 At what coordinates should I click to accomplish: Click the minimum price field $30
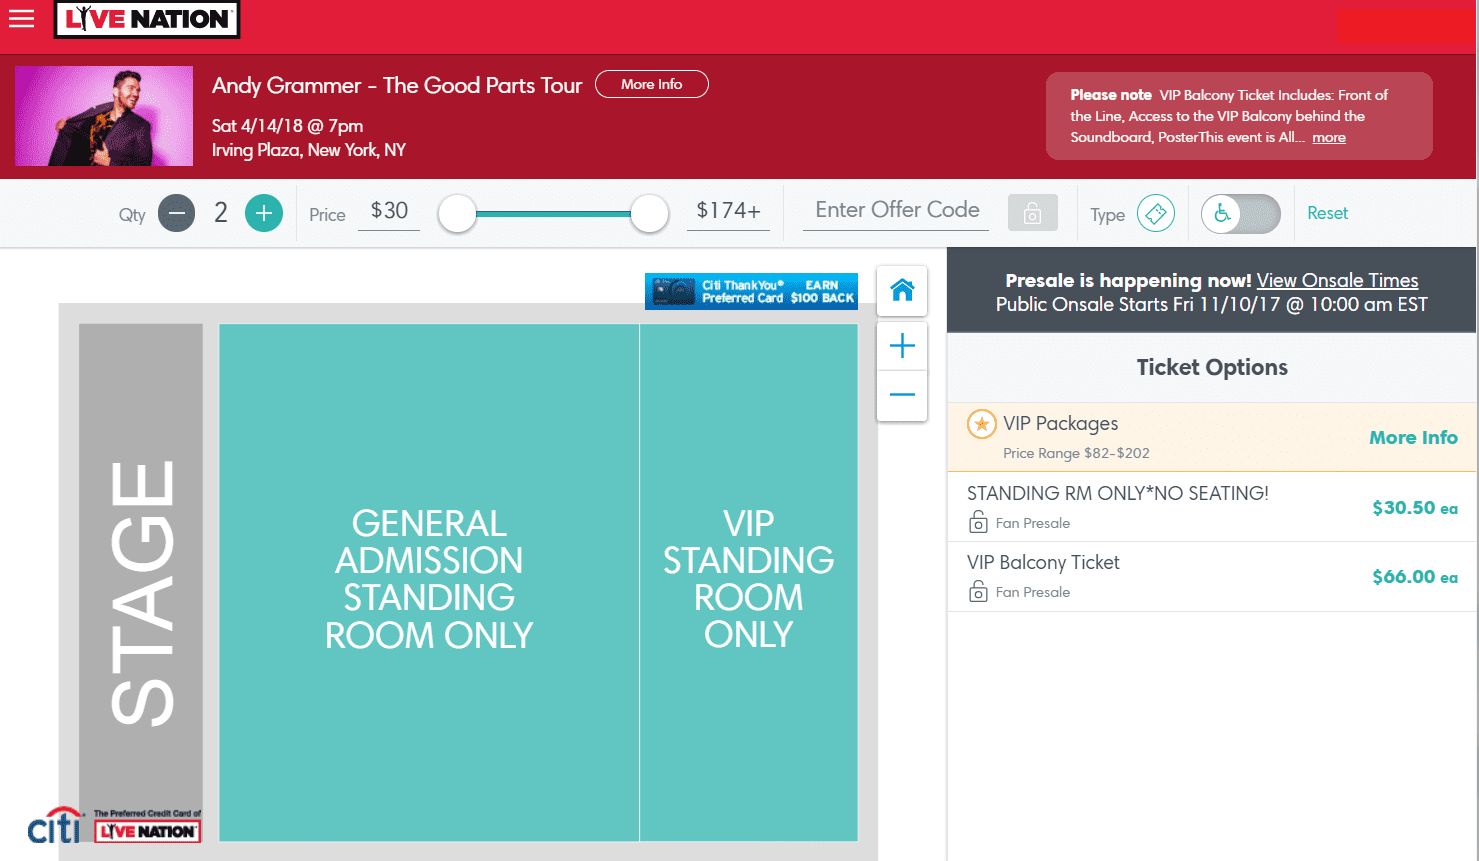coord(389,211)
